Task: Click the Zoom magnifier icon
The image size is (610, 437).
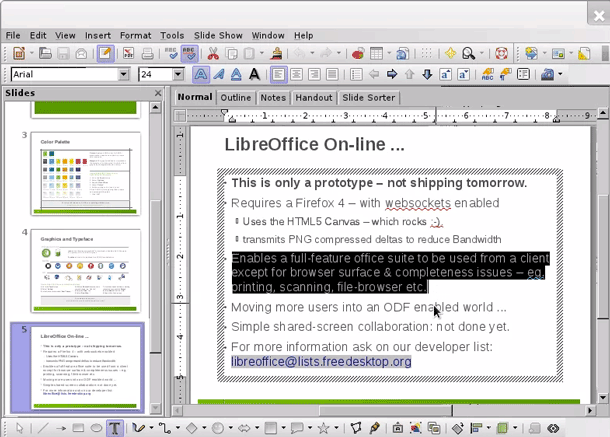Action: click(x=468, y=53)
